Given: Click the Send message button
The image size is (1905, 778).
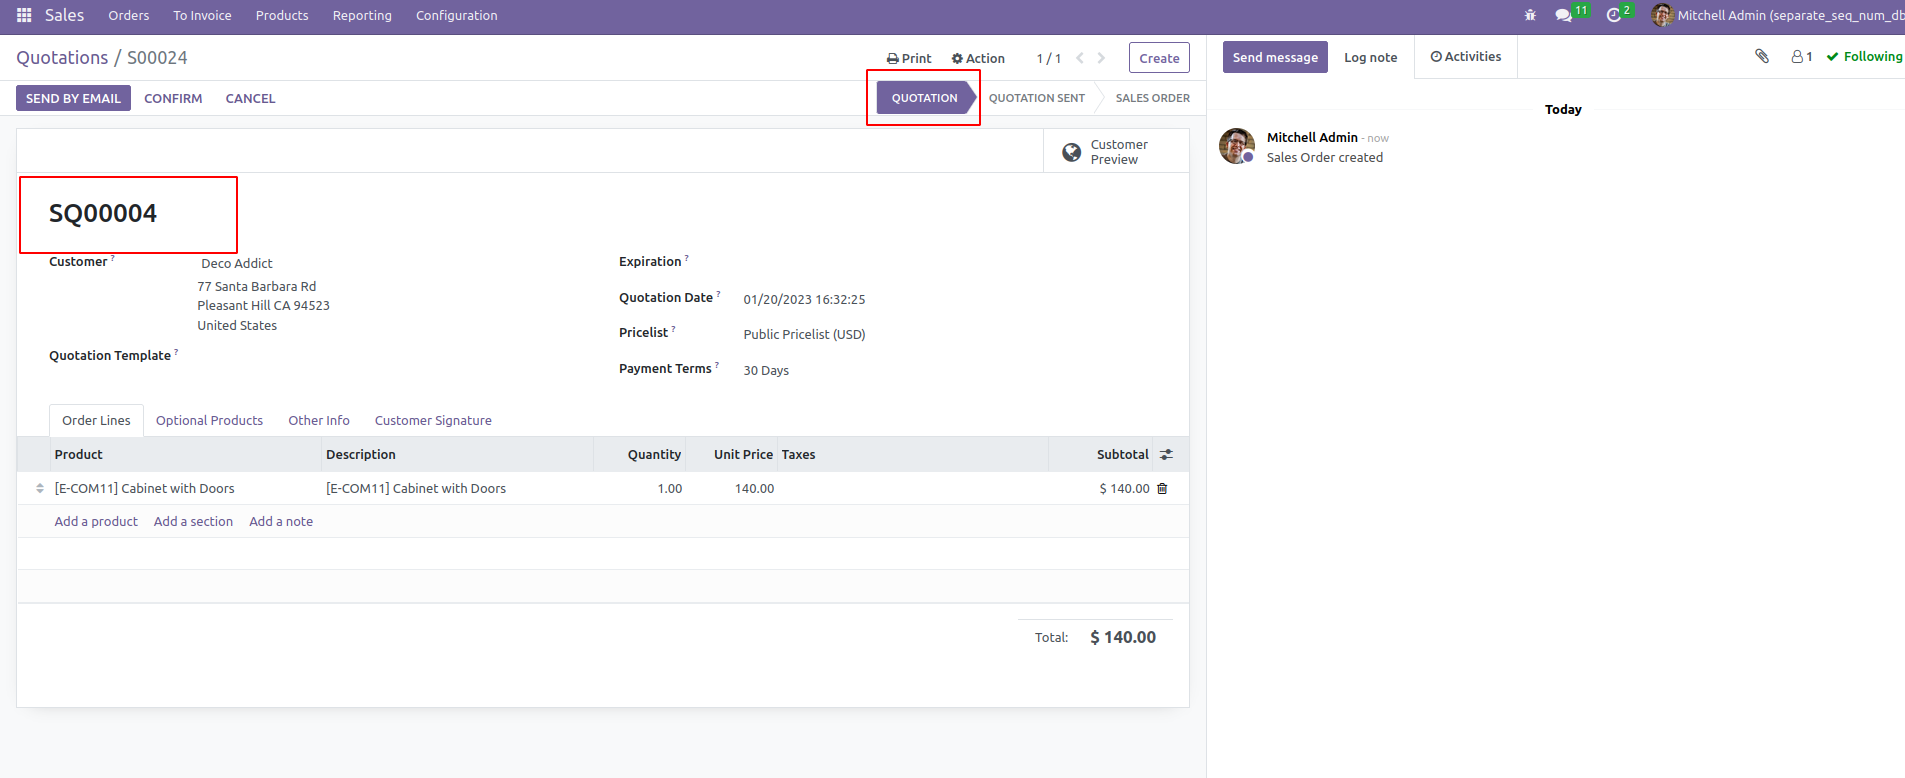Looking at the screenshot, I should [1275, 57].
